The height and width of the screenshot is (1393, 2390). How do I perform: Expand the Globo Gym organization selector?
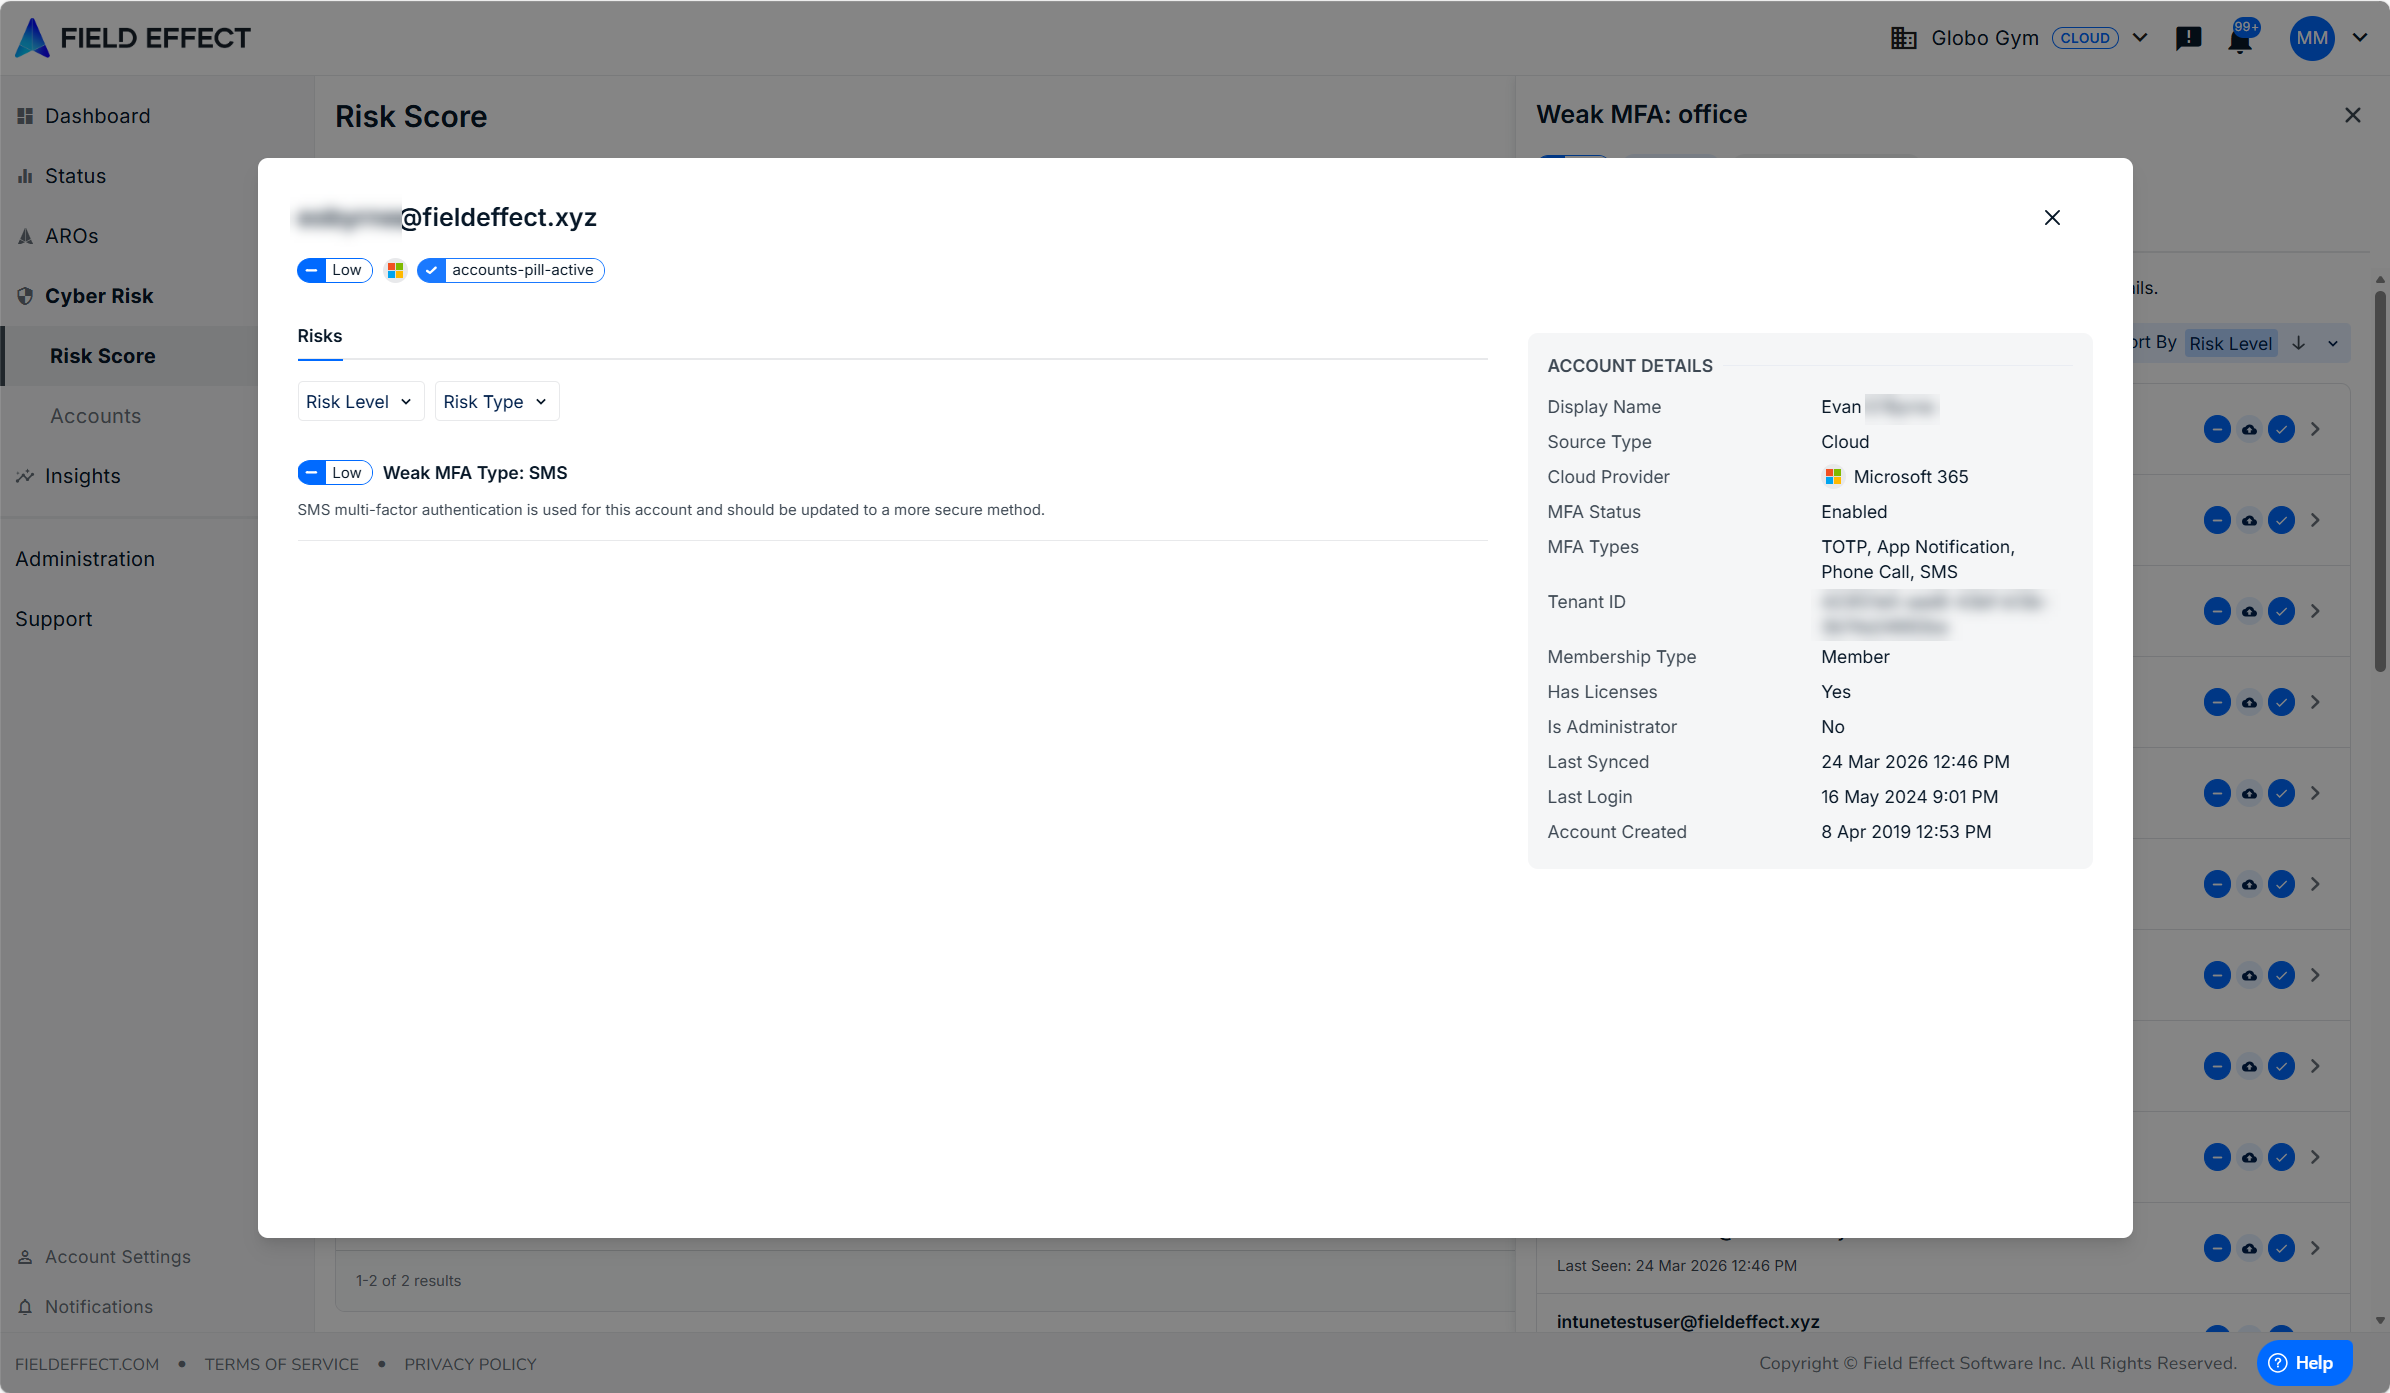click(x=2140, y=38)
